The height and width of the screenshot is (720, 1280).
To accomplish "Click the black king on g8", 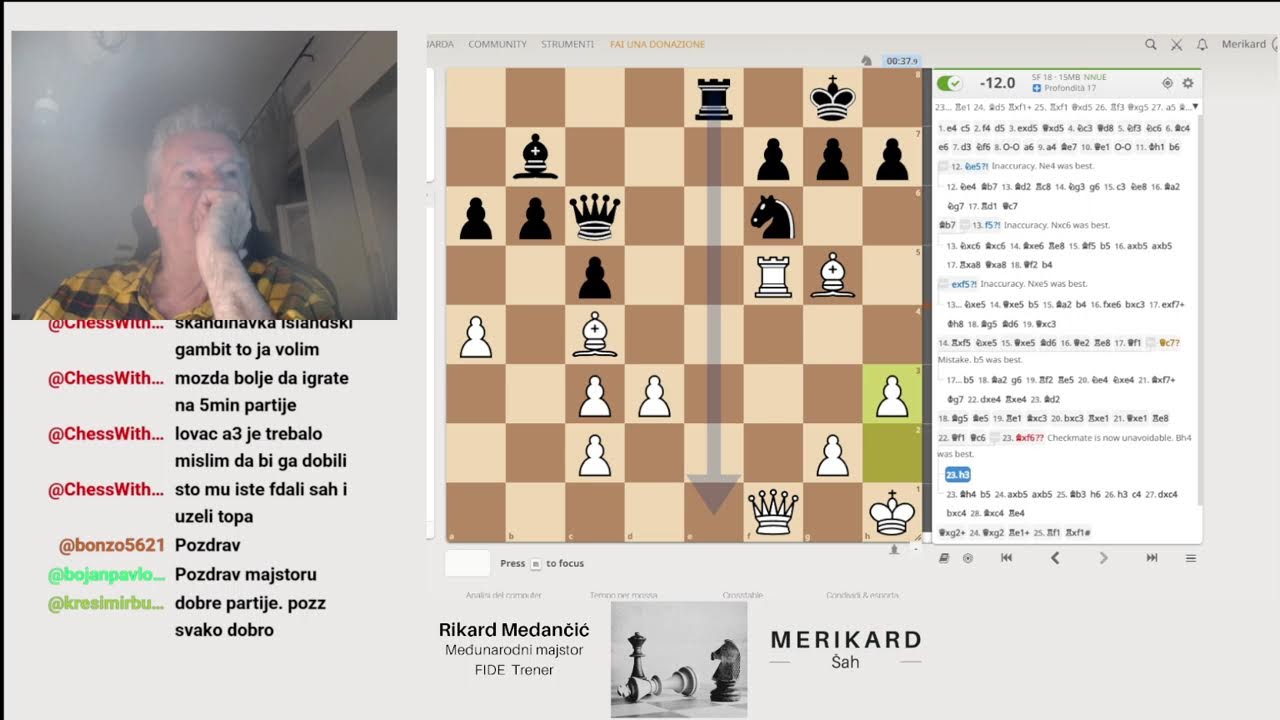I will (832, 98).
